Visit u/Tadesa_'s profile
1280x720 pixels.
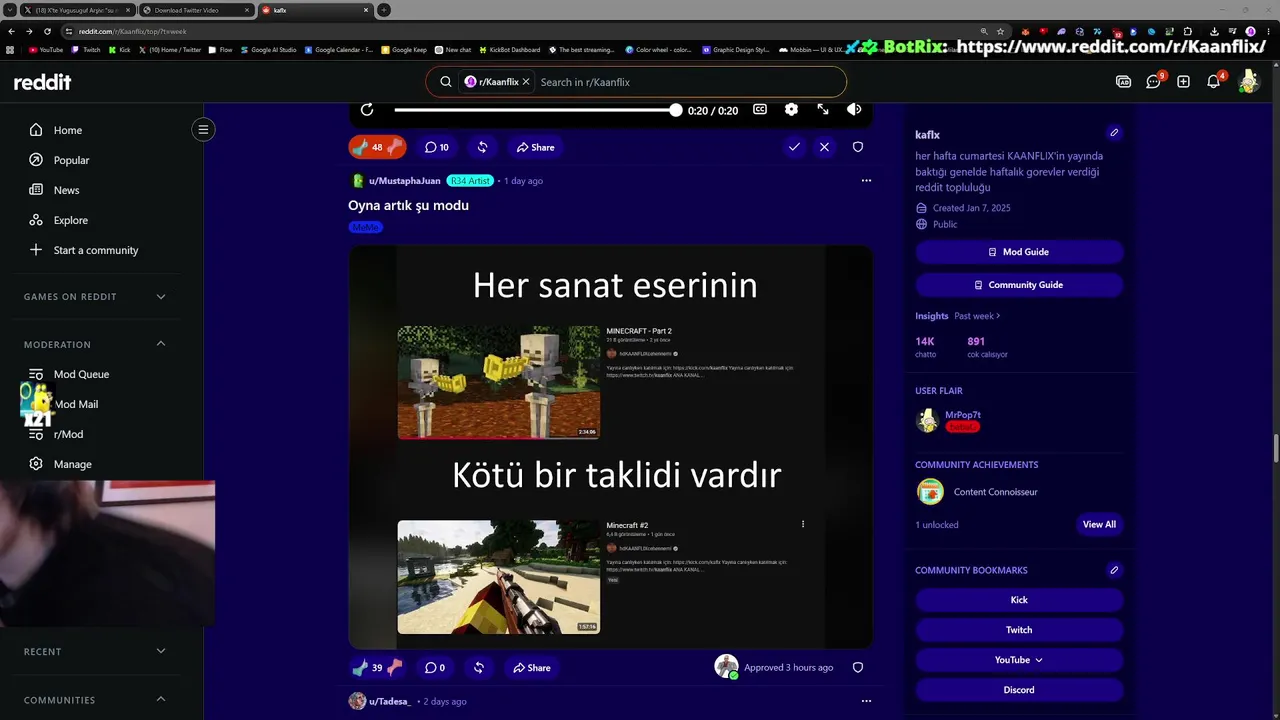[390, 701]
